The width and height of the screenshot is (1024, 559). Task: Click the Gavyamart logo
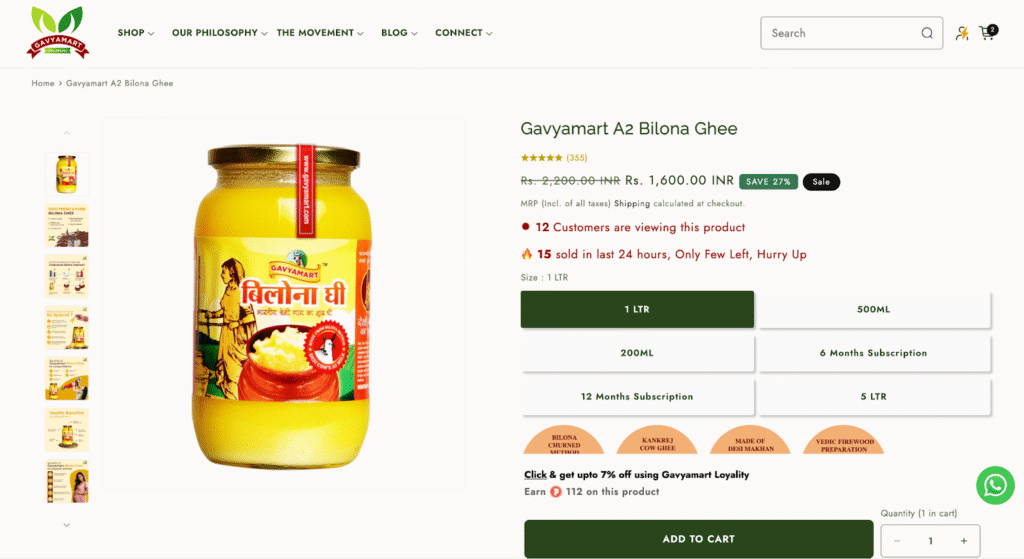point(58,33)
